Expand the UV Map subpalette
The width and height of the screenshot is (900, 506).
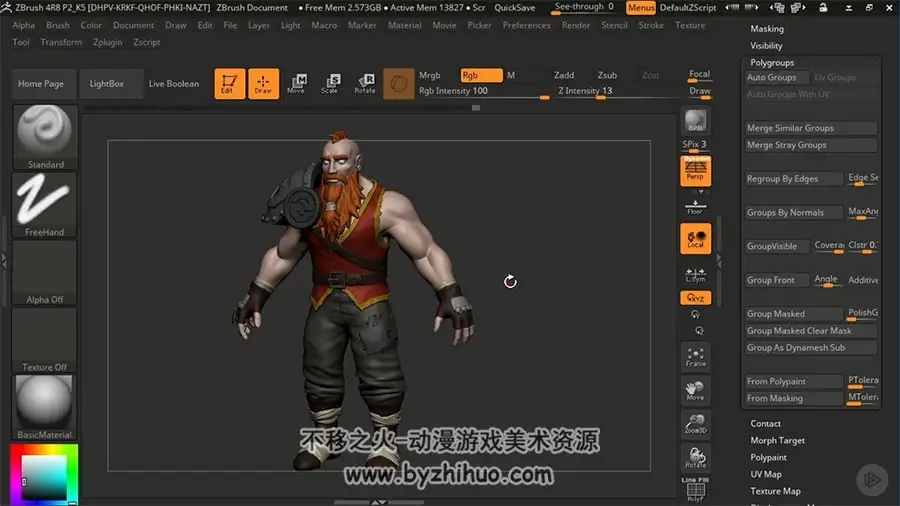point(766,474)
